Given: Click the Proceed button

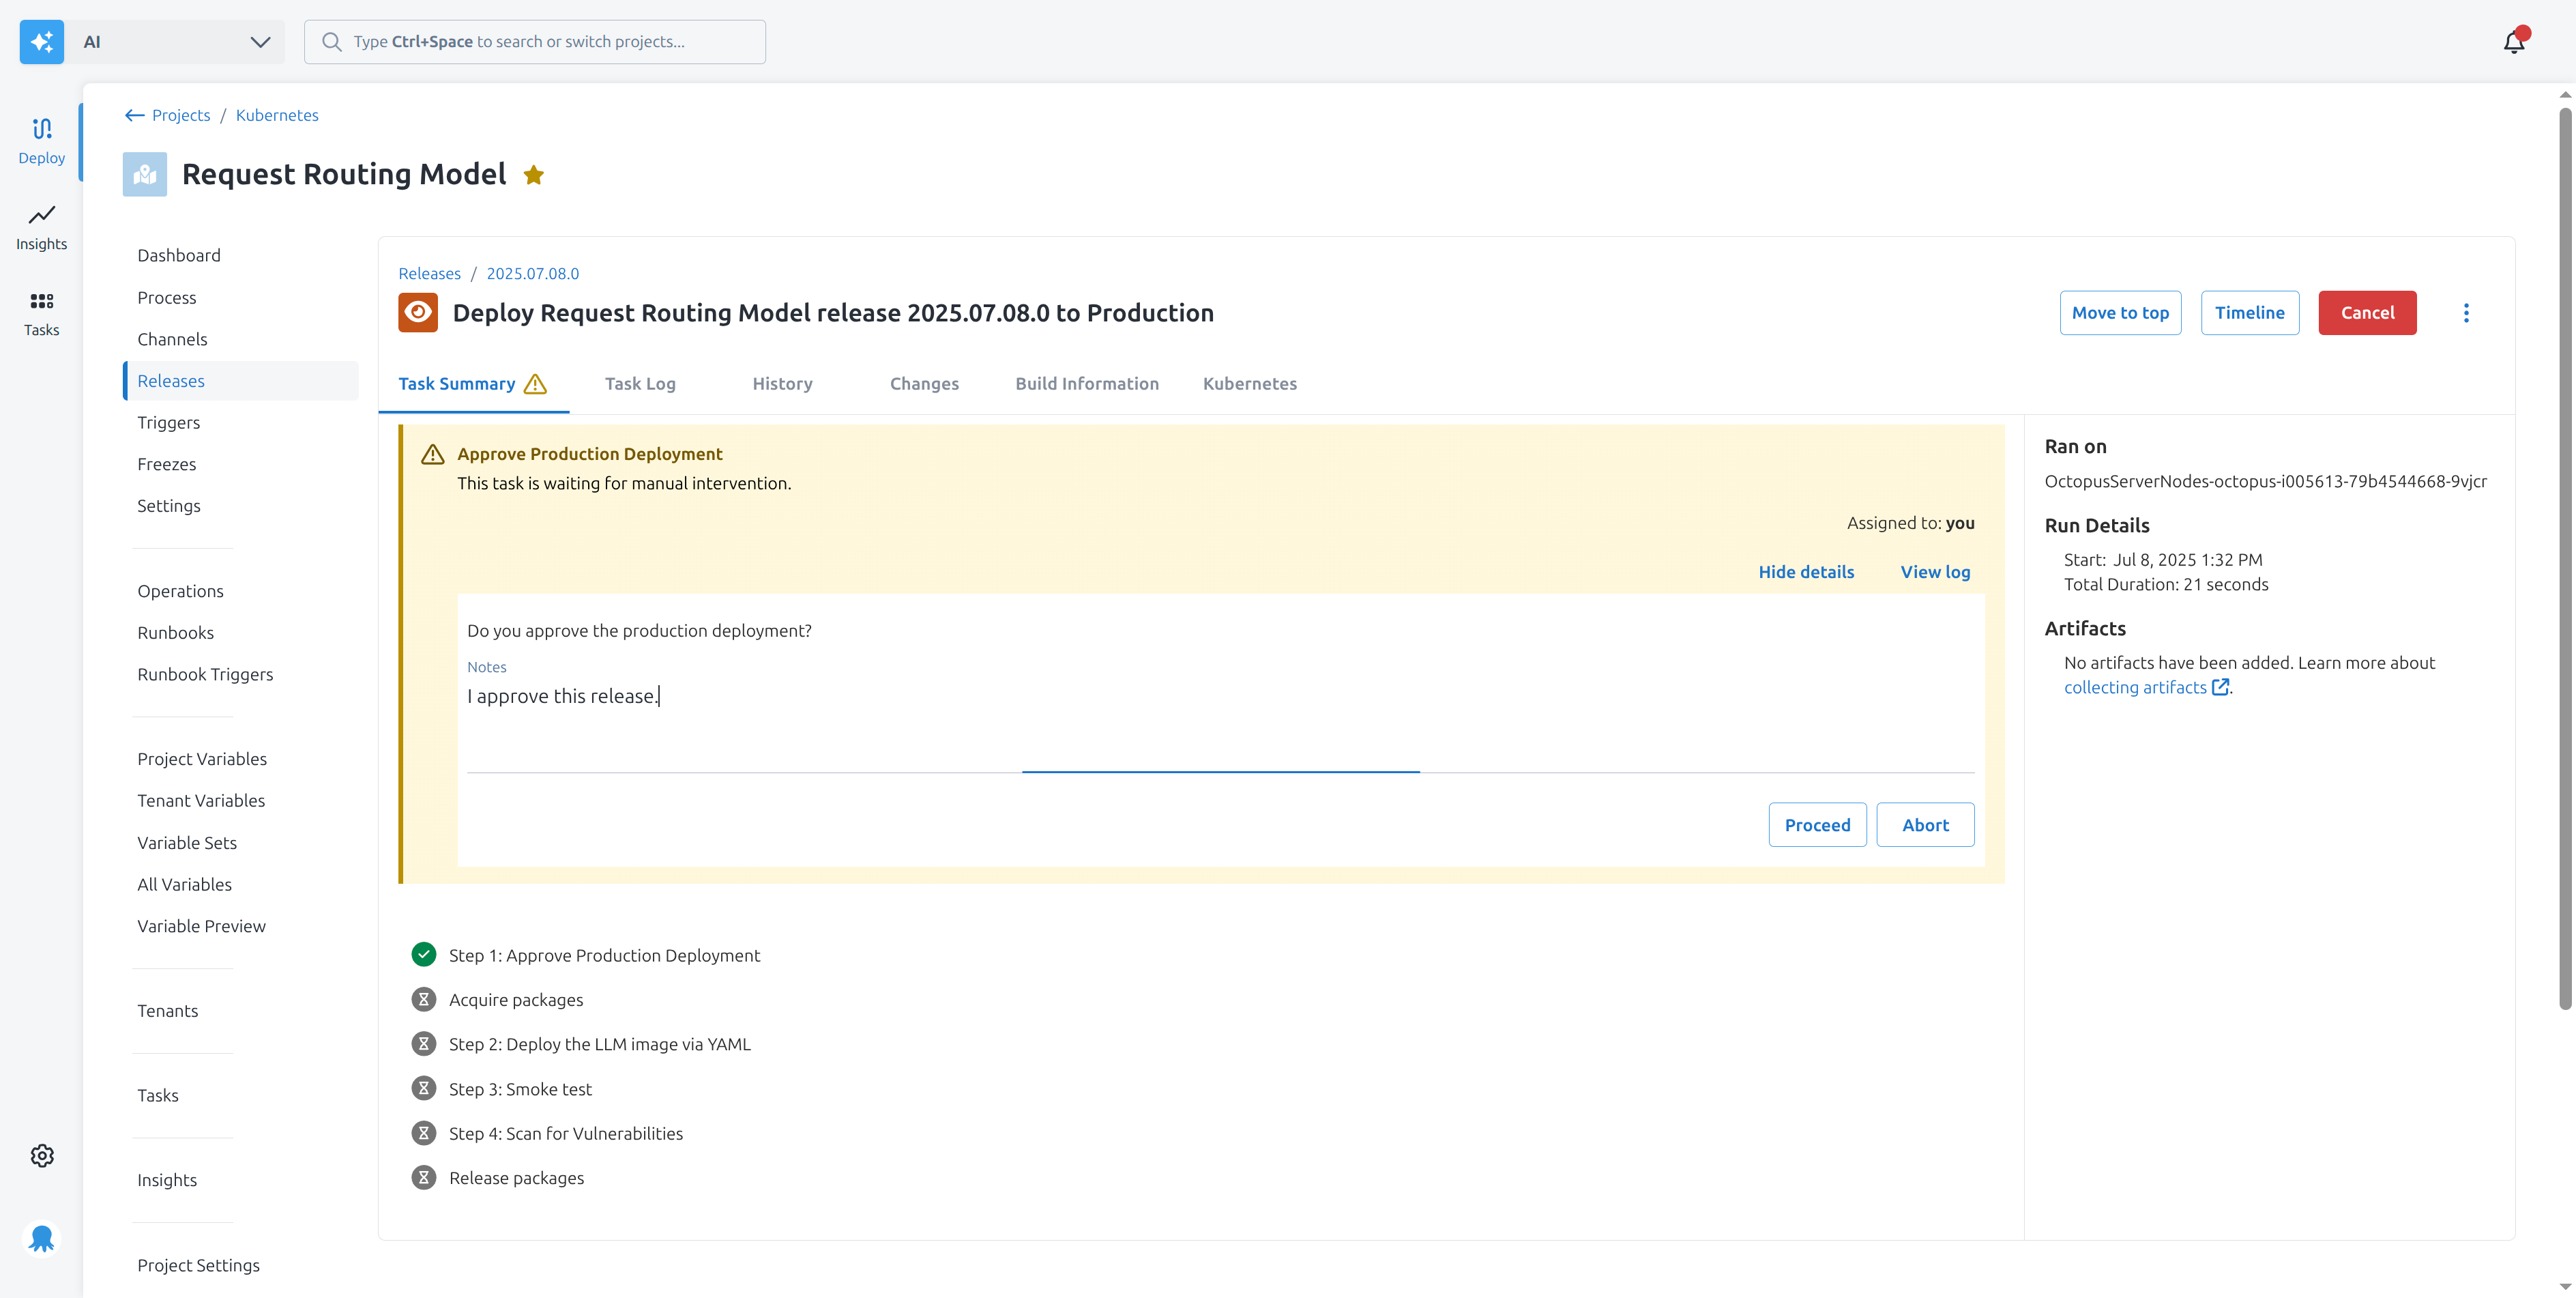Looking at the screenshot, I should [1817, 825].
